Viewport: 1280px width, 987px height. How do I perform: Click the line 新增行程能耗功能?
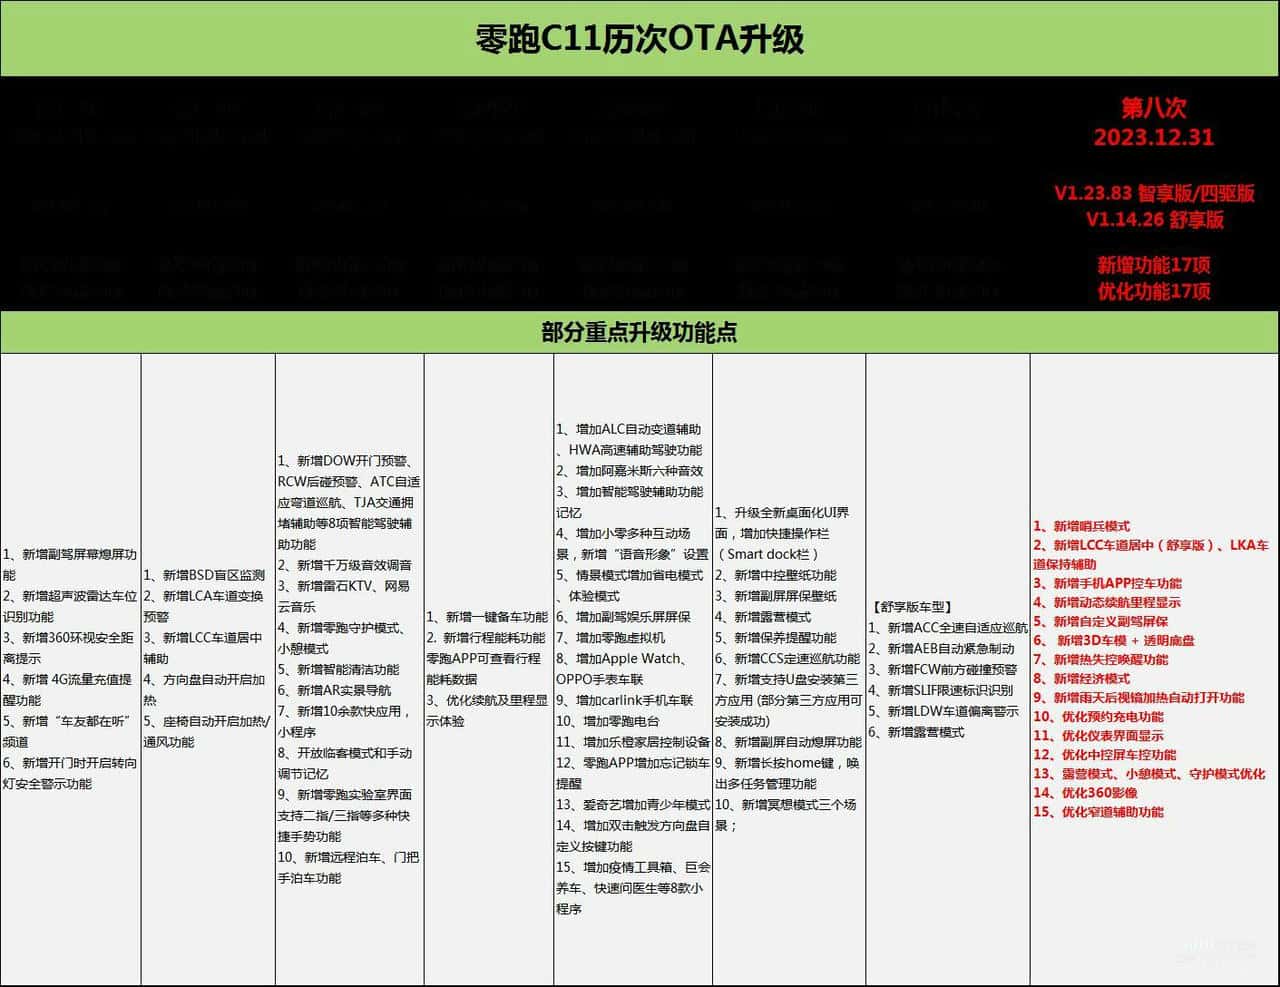click(486, 638)
